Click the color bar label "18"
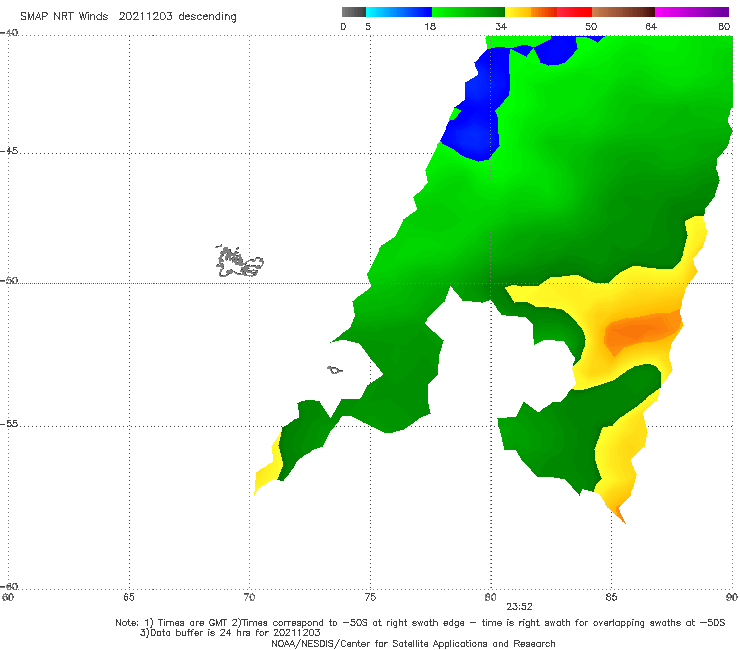Screen dimensions: 740x650 [x=430, y=26]
